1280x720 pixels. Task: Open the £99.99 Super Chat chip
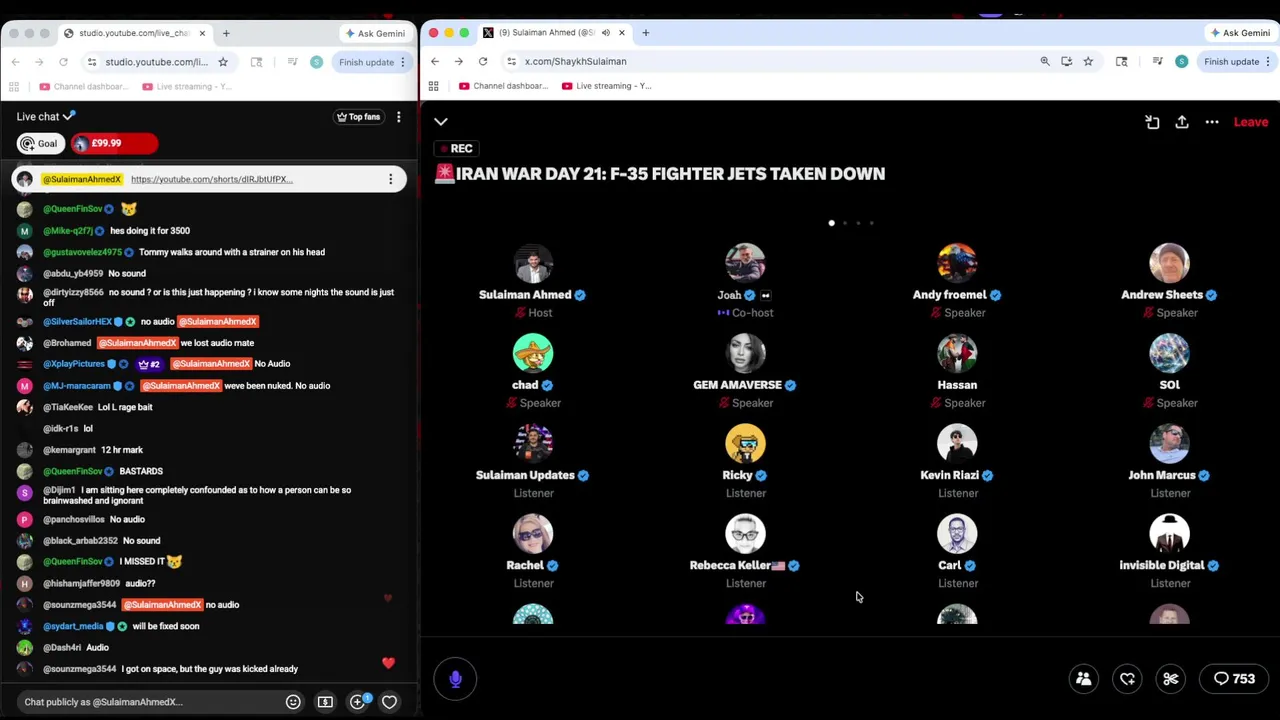point(113,143)
